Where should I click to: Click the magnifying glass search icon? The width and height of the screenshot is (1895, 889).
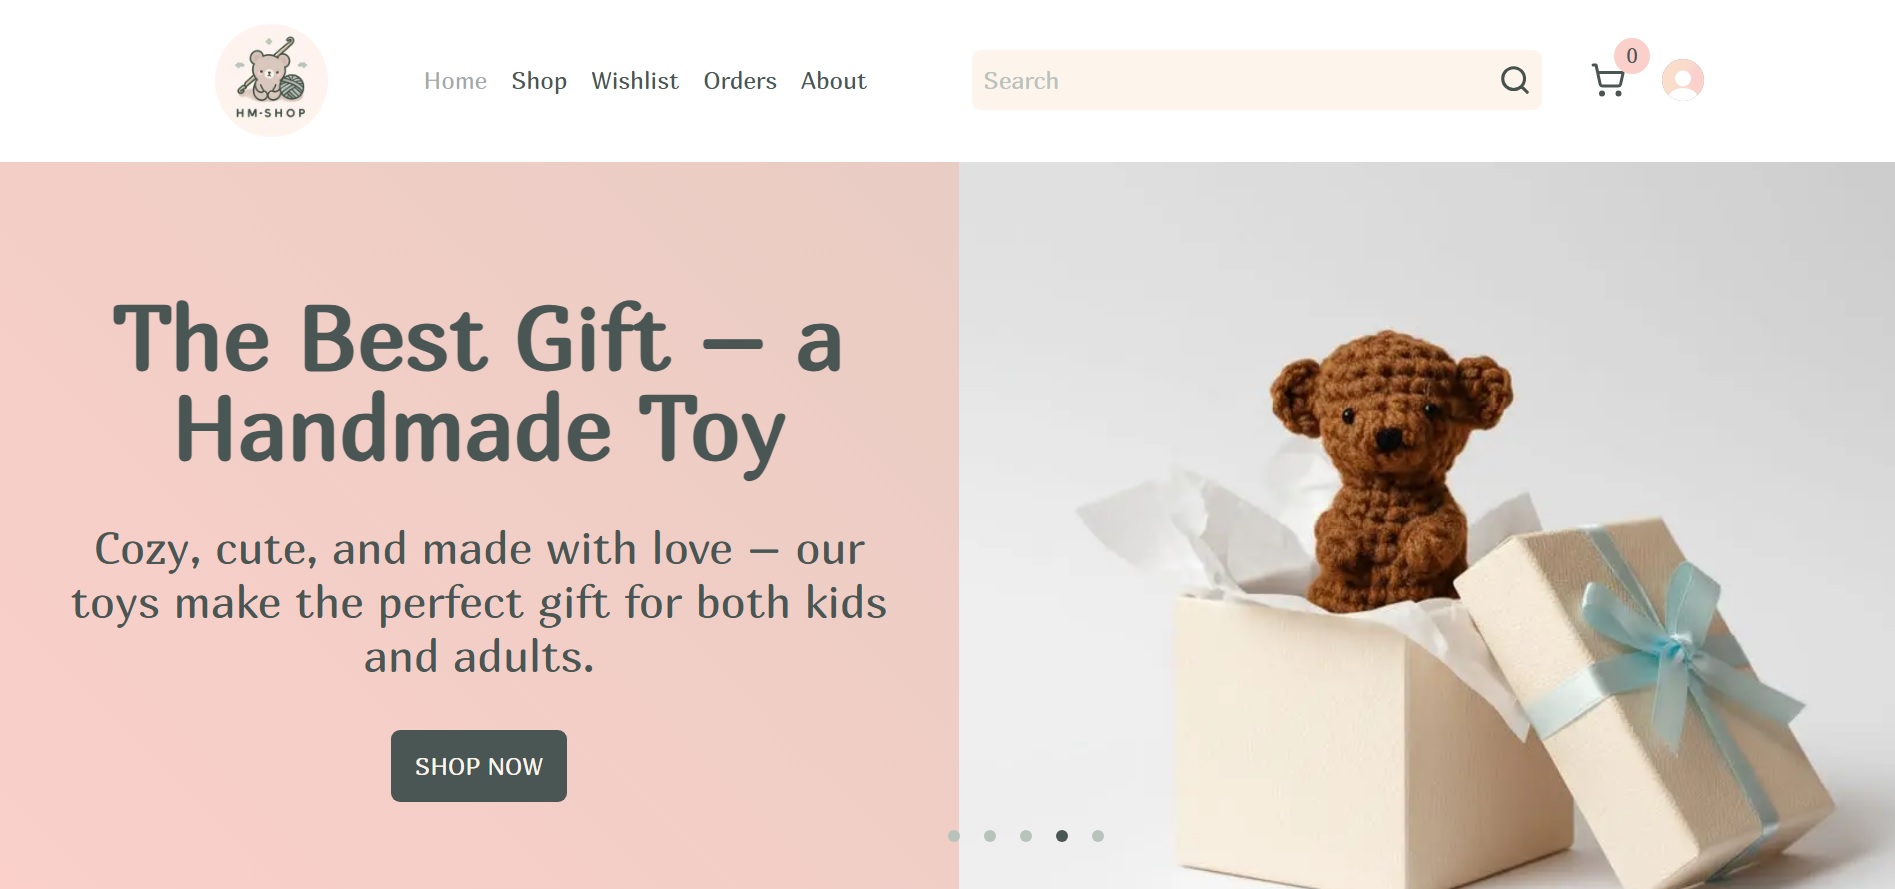click(1514, 80)
